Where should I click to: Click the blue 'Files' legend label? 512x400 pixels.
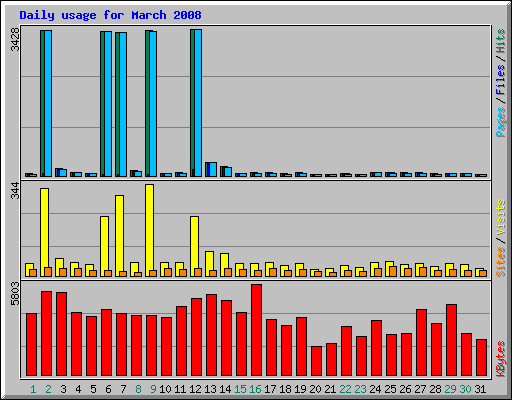501,80
